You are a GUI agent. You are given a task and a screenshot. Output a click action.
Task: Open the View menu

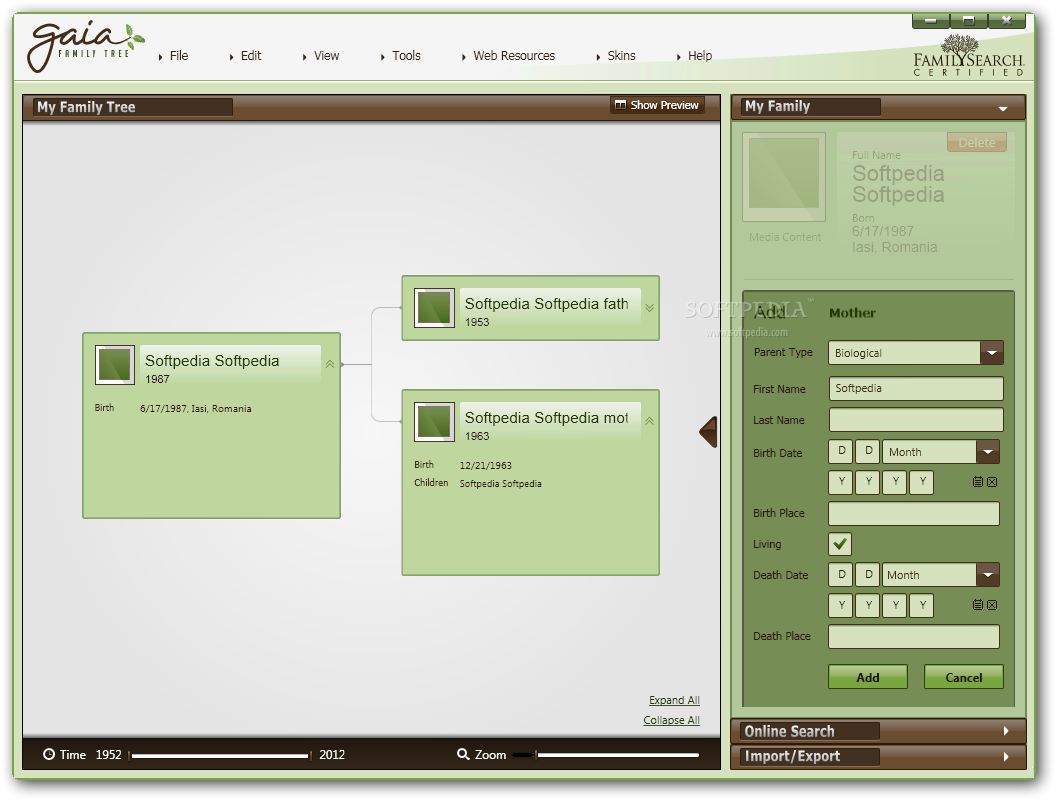(326, 56)
